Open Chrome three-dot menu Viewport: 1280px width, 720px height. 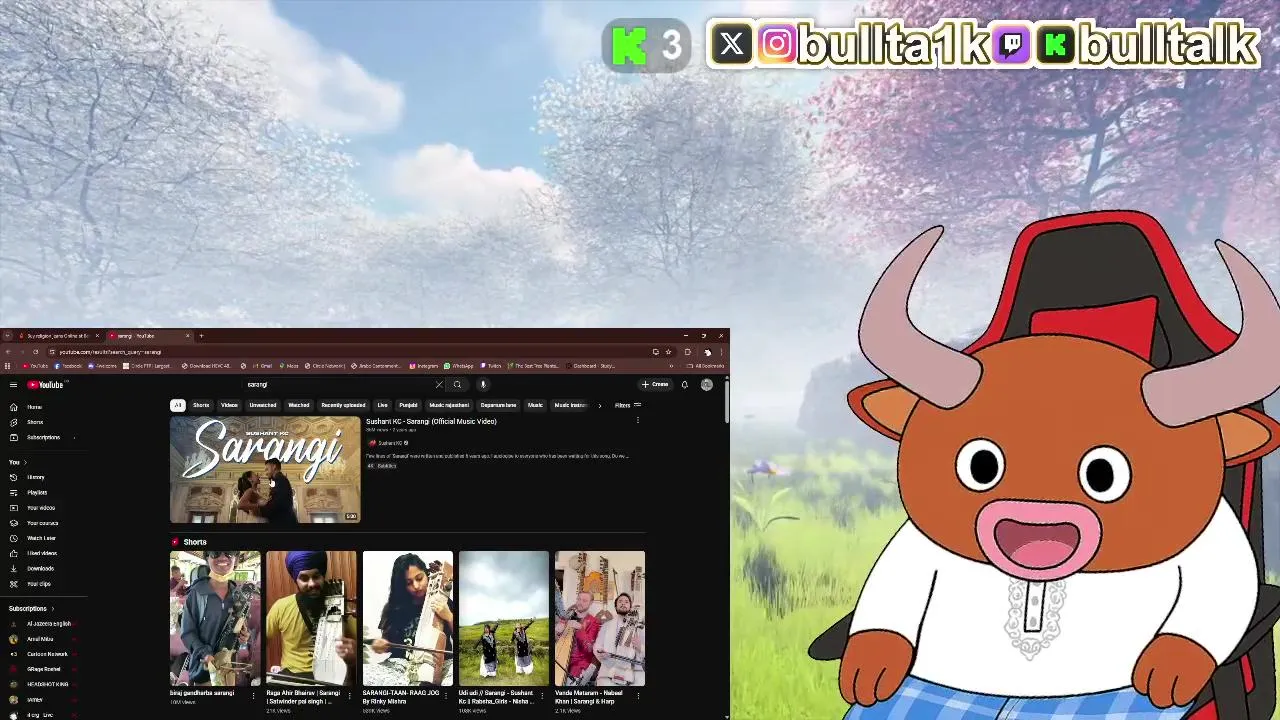pyautogui.click(x=721, y=352)
